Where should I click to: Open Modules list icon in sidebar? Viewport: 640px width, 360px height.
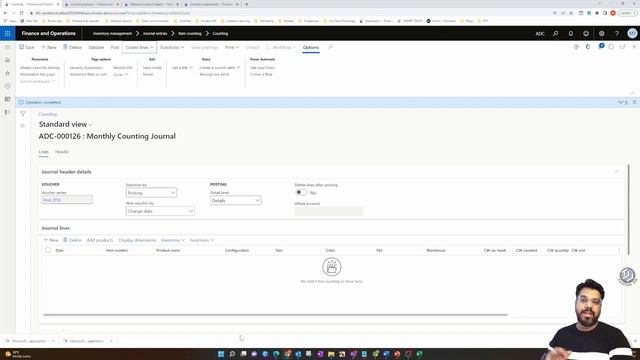[7, 112]
